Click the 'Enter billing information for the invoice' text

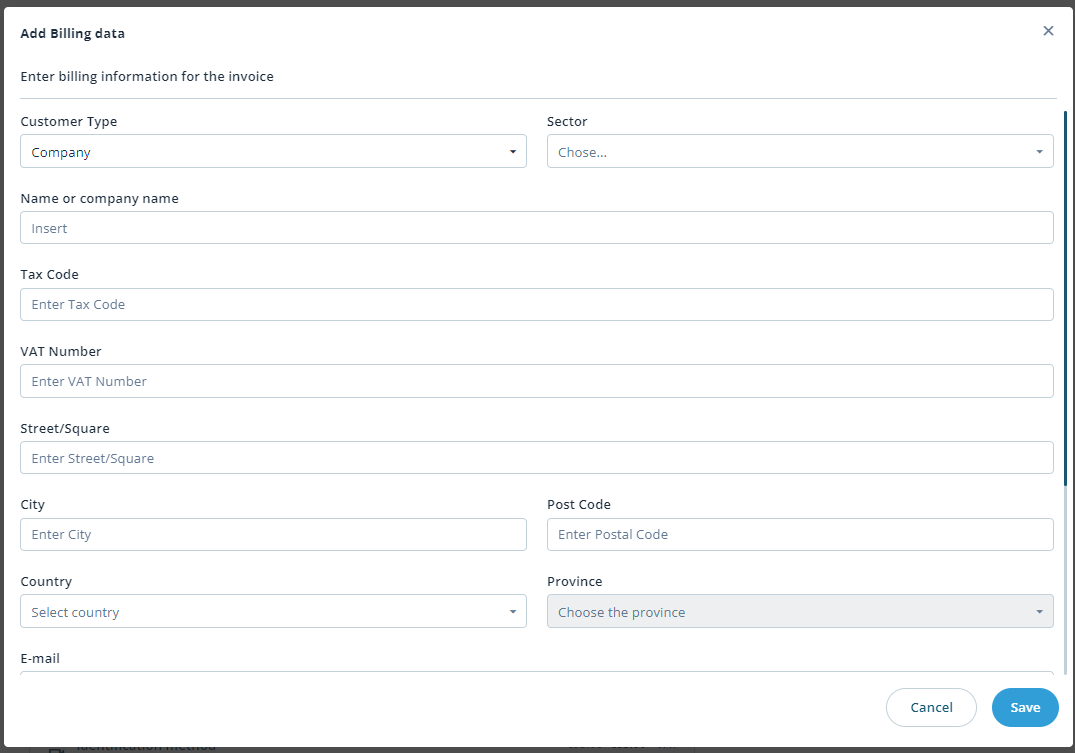147,76
